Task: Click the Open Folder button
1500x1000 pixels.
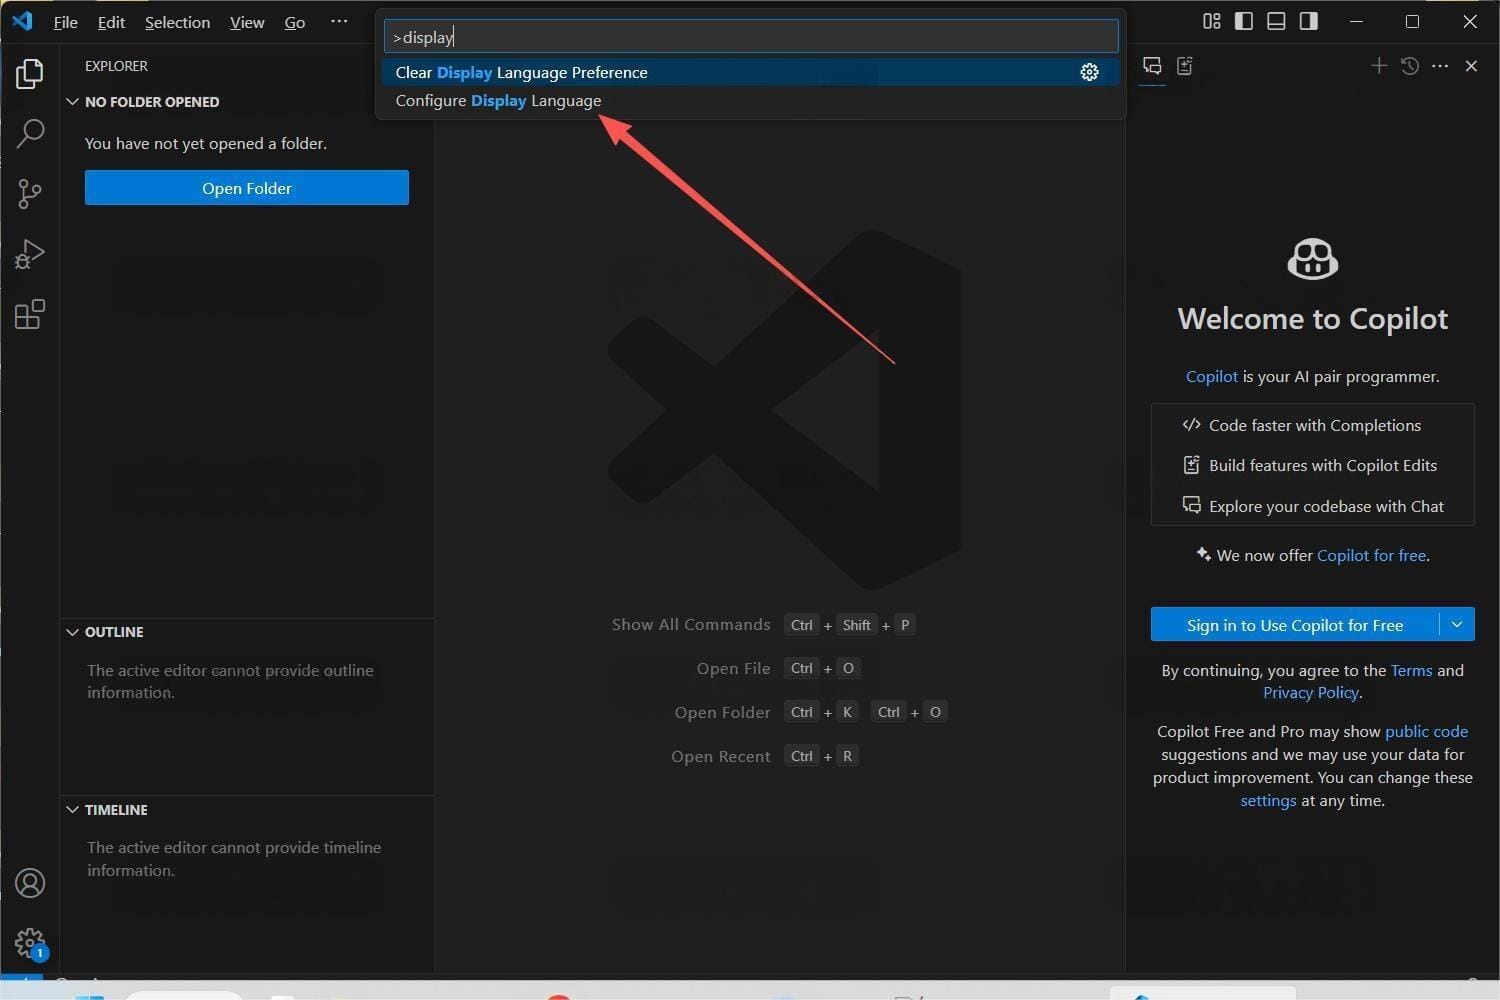Action: point(246,188)
